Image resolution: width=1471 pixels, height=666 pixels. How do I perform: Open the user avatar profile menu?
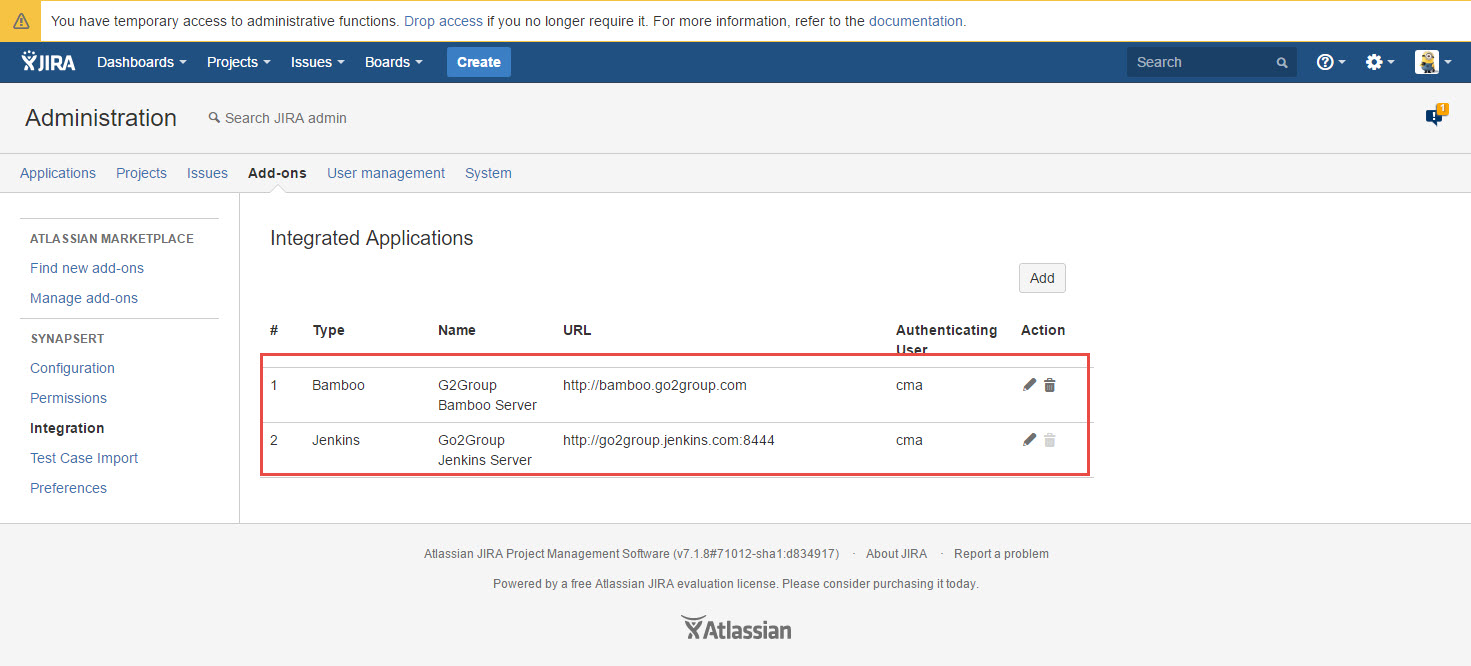tap(1432, 62)
